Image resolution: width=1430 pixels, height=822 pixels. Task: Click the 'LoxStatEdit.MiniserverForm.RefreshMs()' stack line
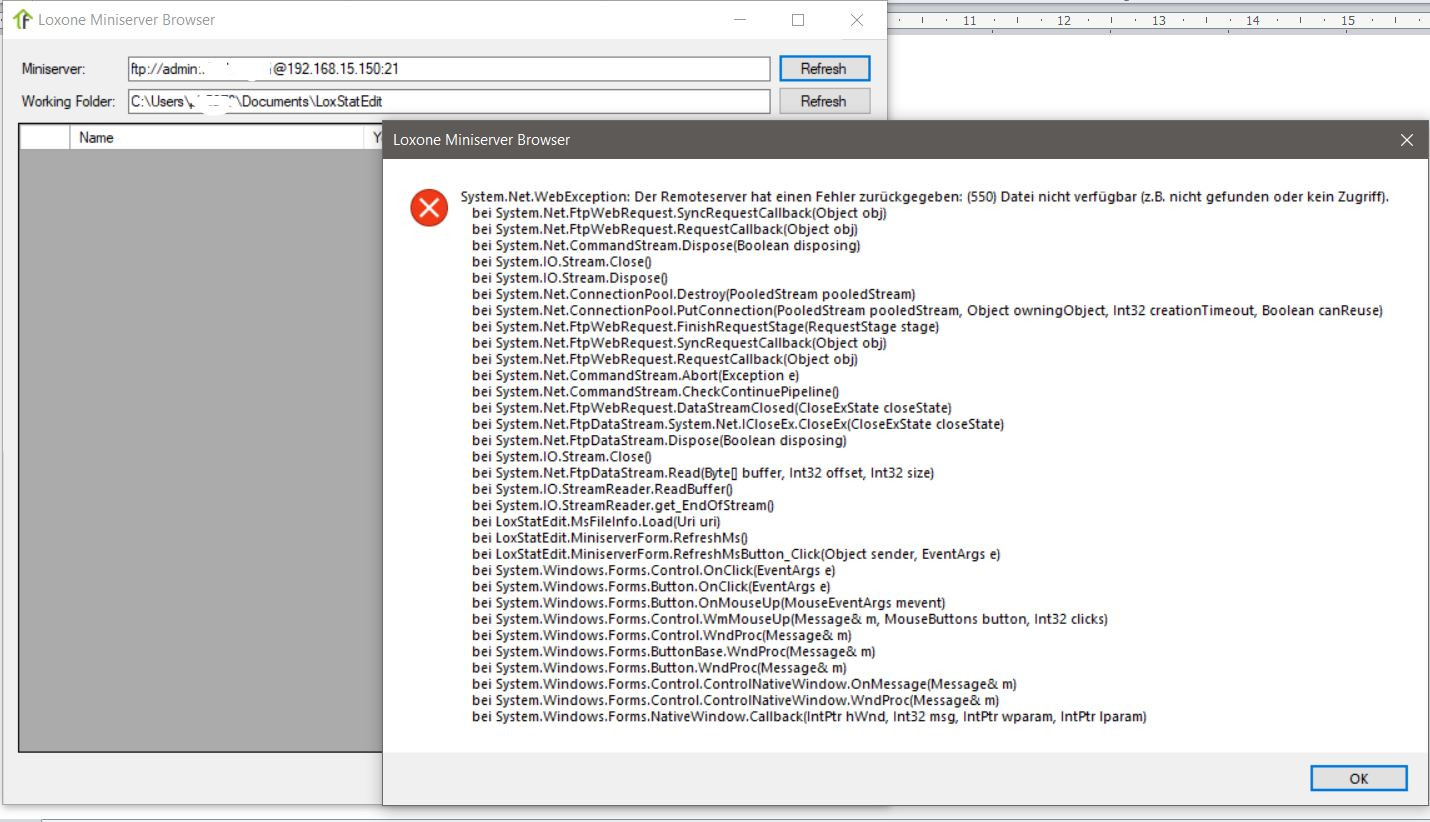point(610,538)
